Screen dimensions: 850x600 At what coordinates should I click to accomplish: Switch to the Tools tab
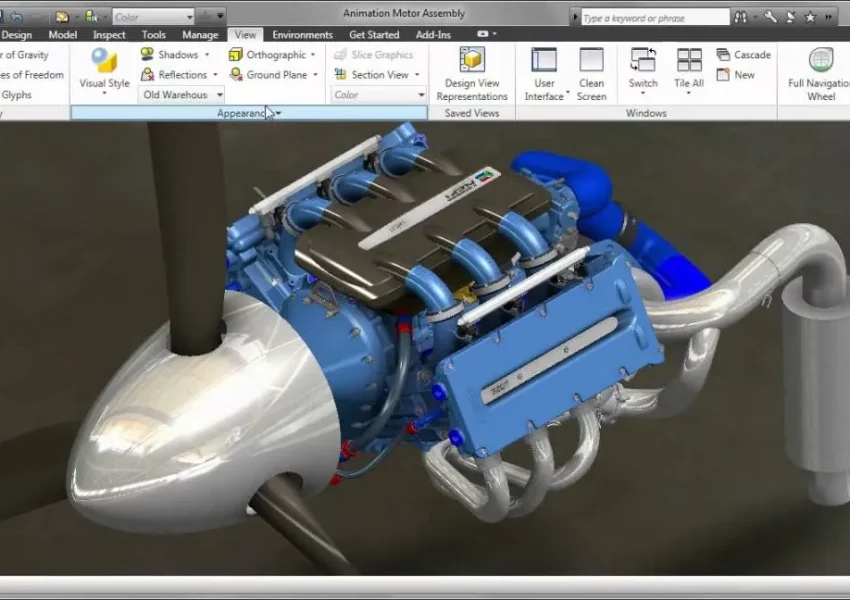coord(153,35)
